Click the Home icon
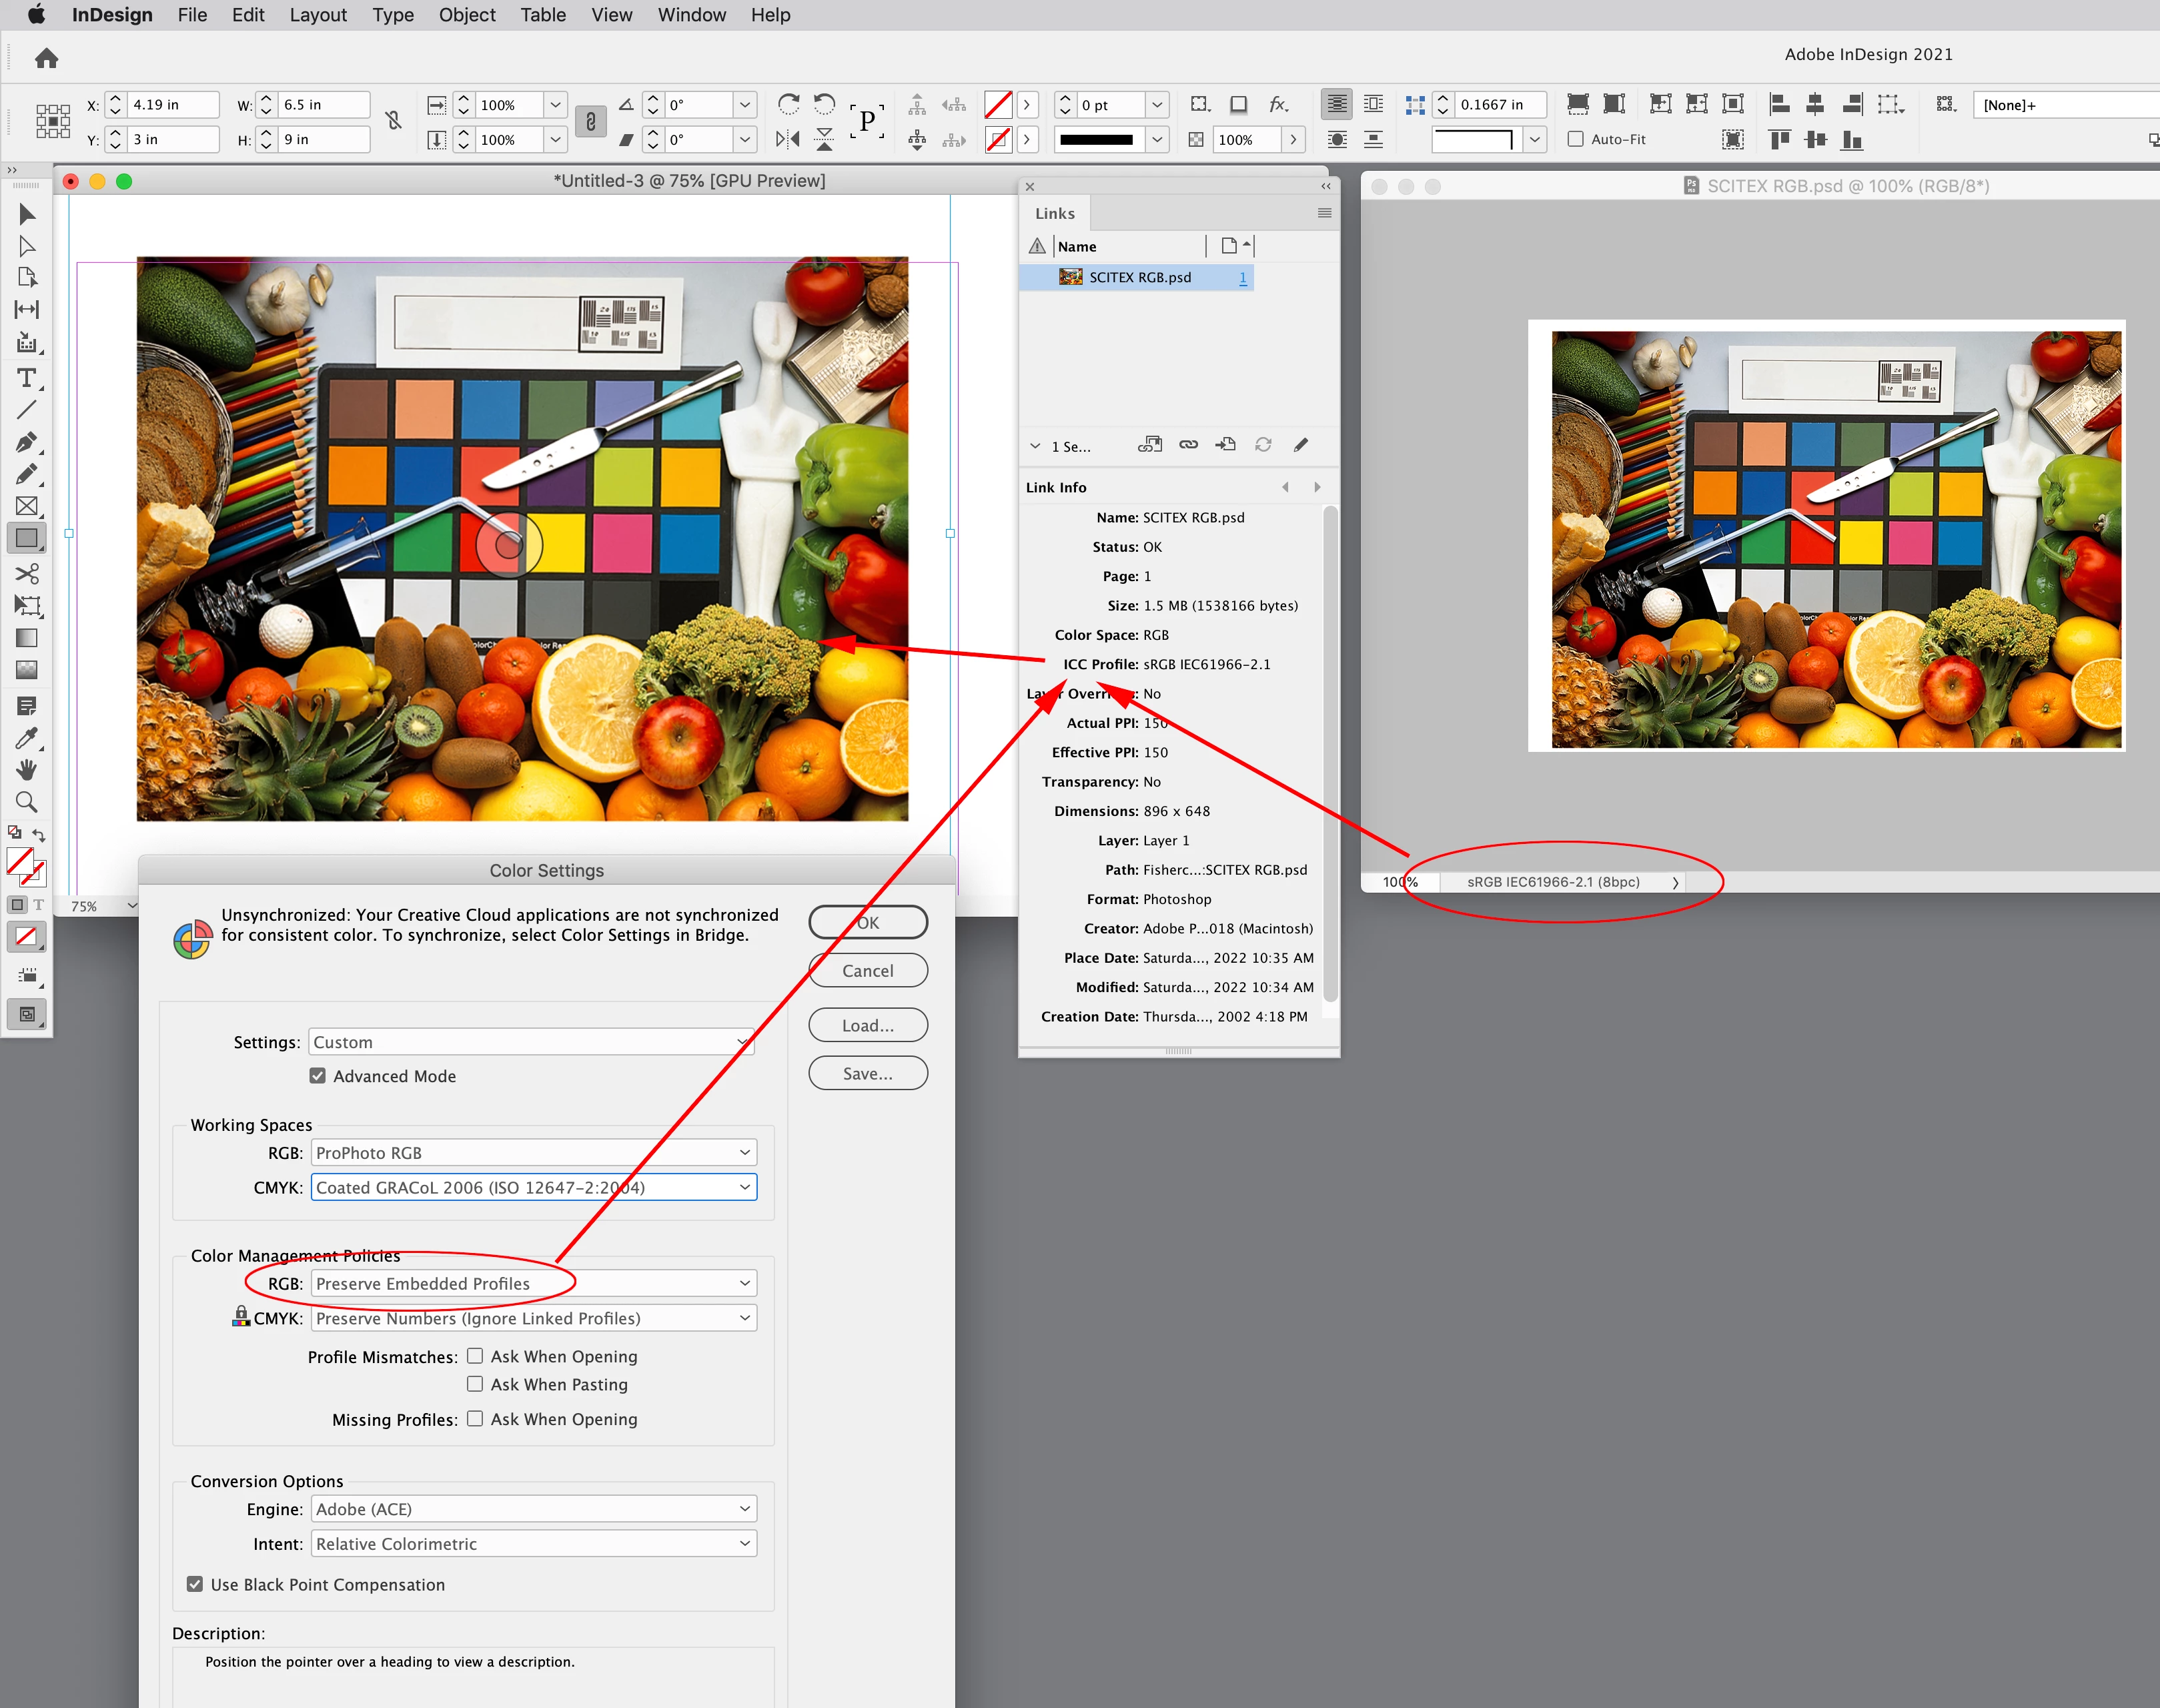This screenshot has height=1708, width=2160. (46, 59)
